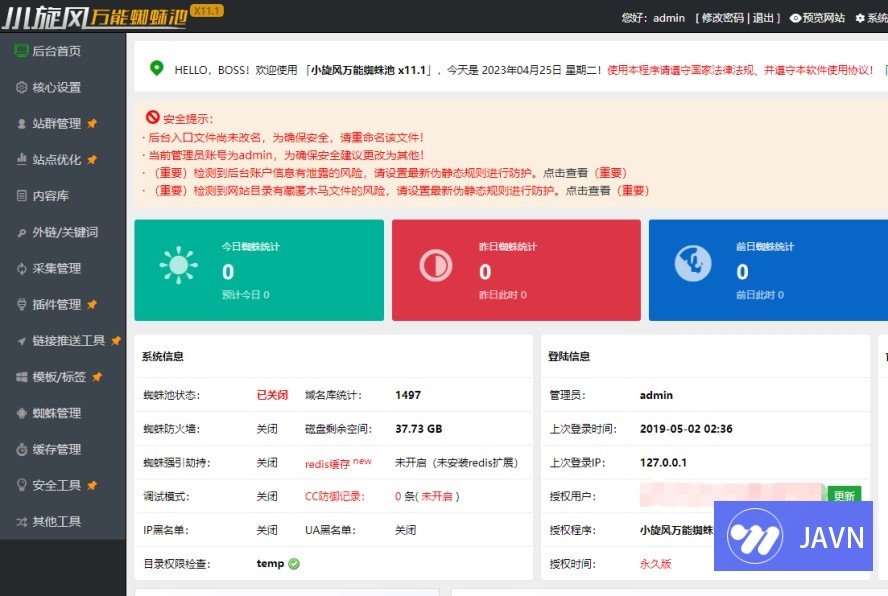Click the green location pin icon
The width and height of the screenshot is (888, 596).
pyautogui.click(x=156, y=68)
